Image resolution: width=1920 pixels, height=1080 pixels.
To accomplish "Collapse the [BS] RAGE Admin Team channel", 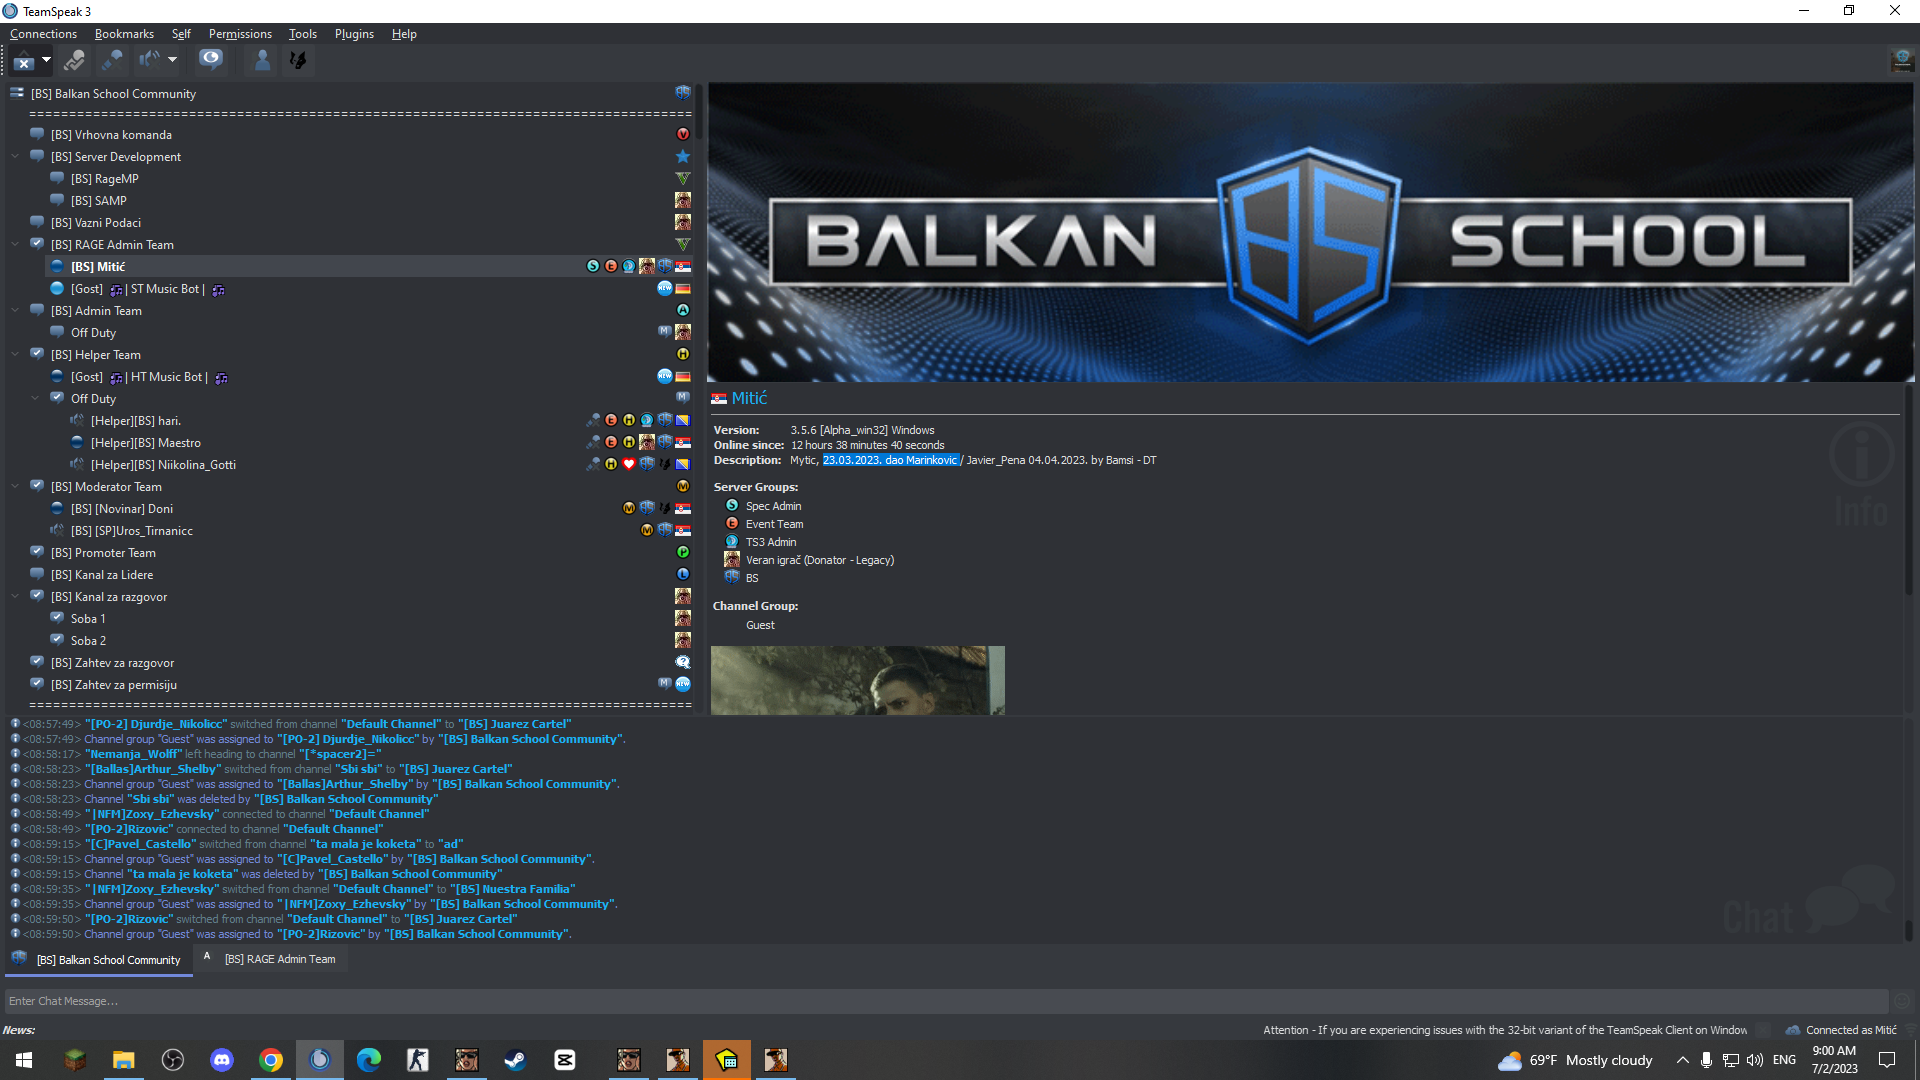I will pos(16,244).
